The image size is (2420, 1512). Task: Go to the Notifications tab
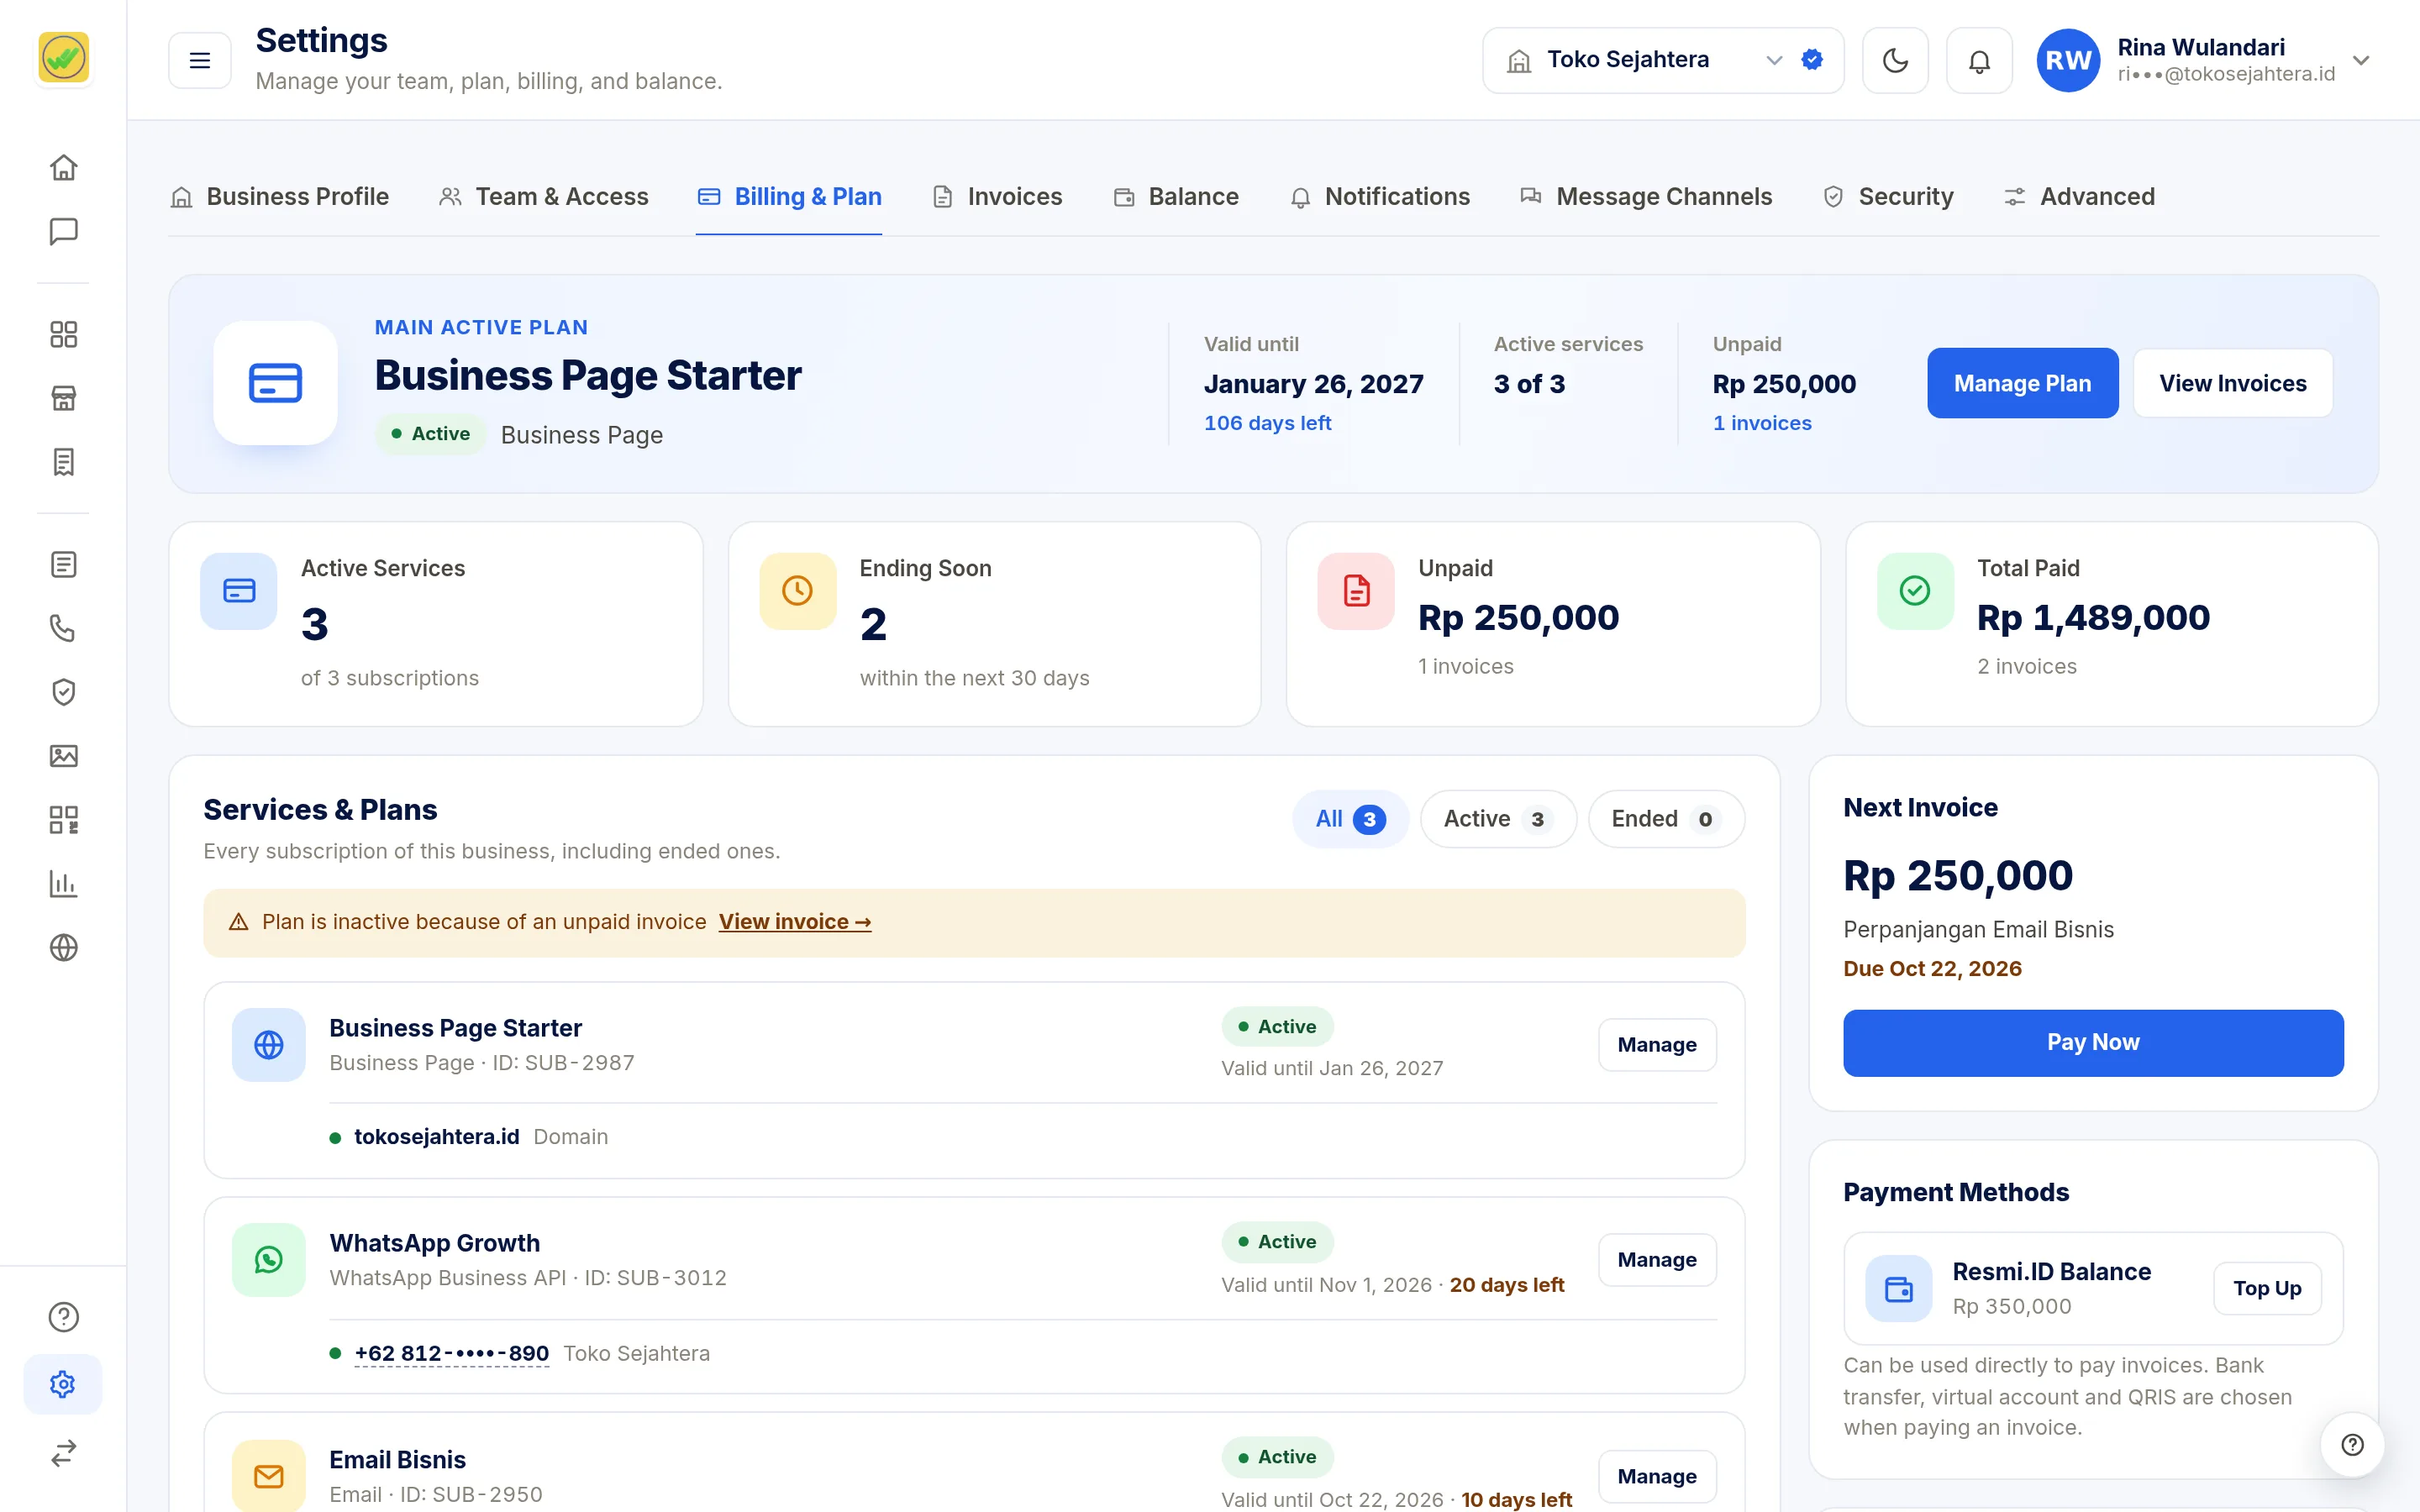pyautogui.click(x=1380, y=197)
